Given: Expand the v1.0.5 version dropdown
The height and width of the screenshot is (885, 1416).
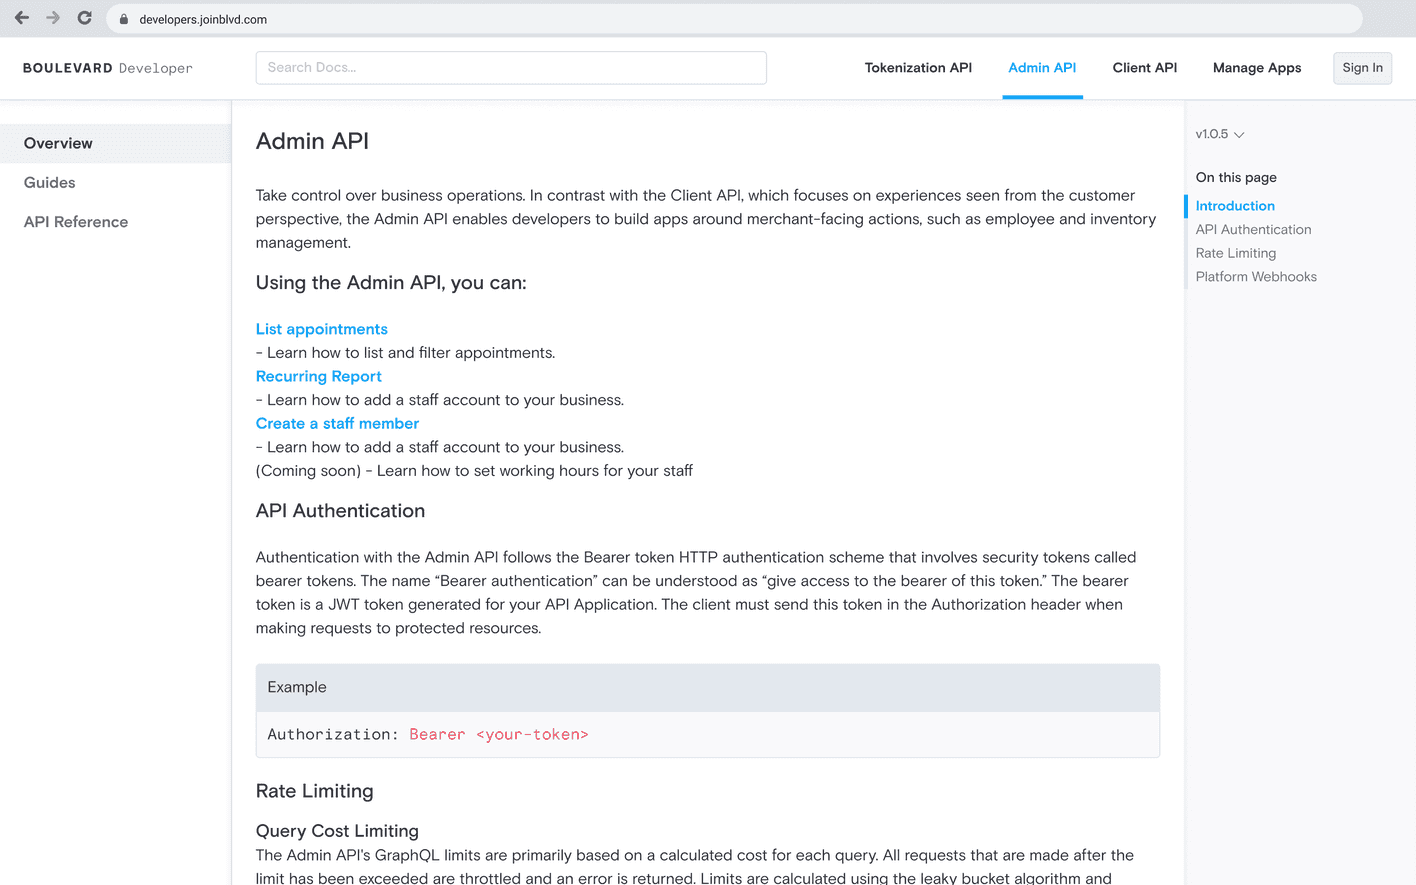Looking at the screenshot, I should (1219, 134).
